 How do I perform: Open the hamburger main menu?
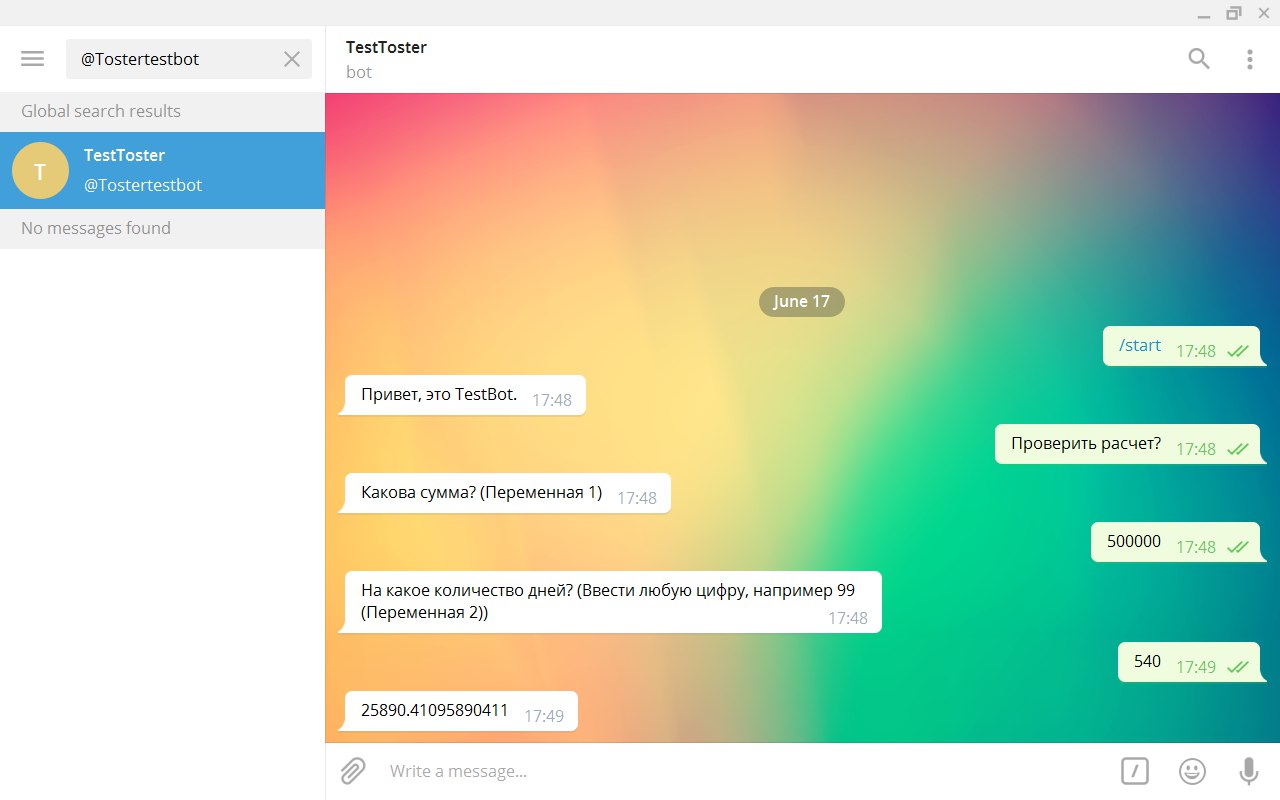tap(33, 59)
